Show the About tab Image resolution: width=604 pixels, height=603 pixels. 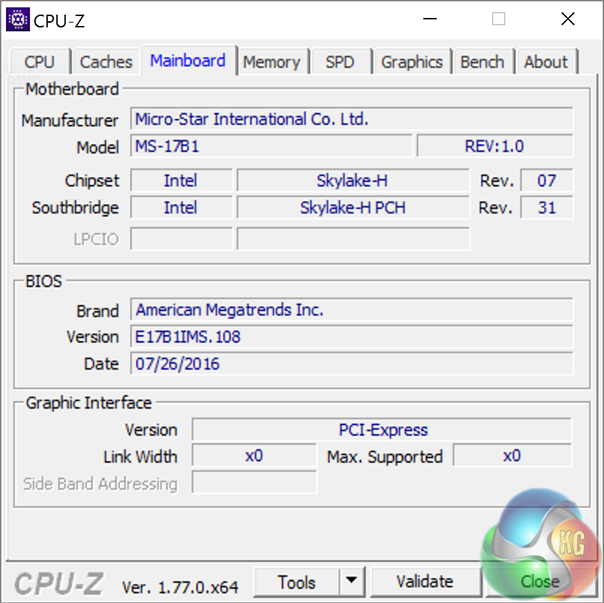(x=546, y=62)
